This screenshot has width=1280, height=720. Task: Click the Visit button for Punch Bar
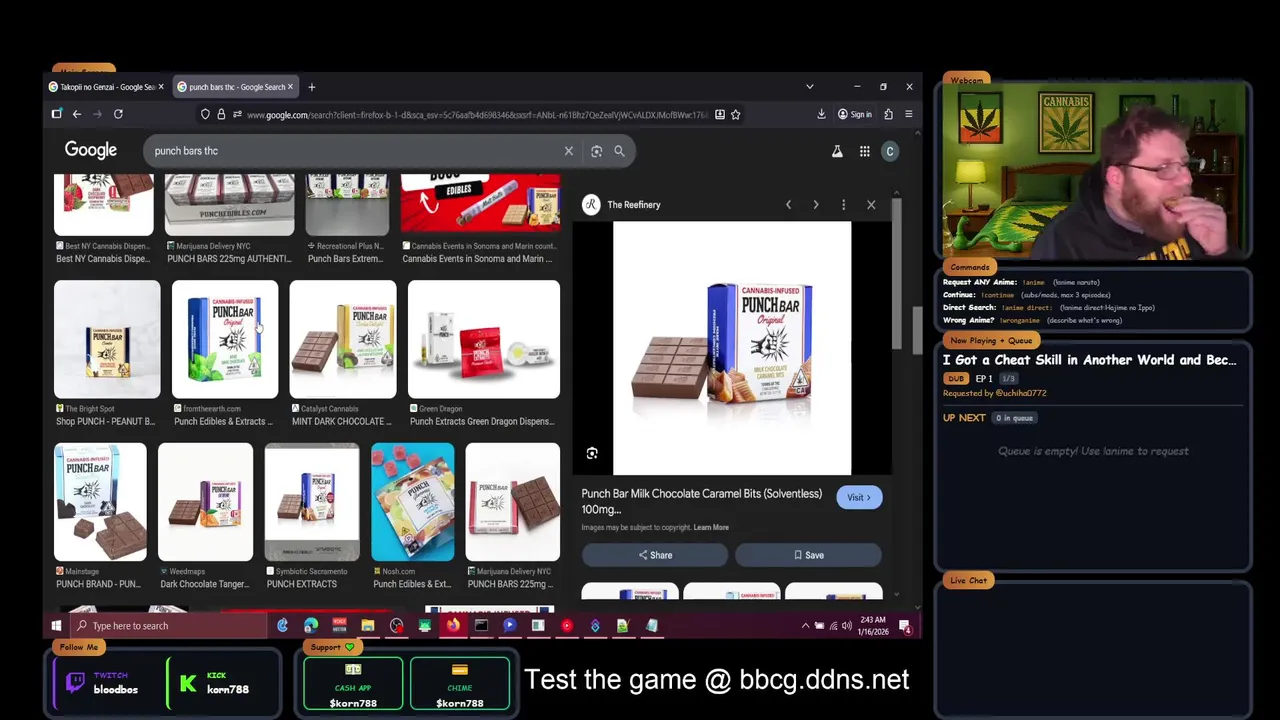(x=859, y=497)
